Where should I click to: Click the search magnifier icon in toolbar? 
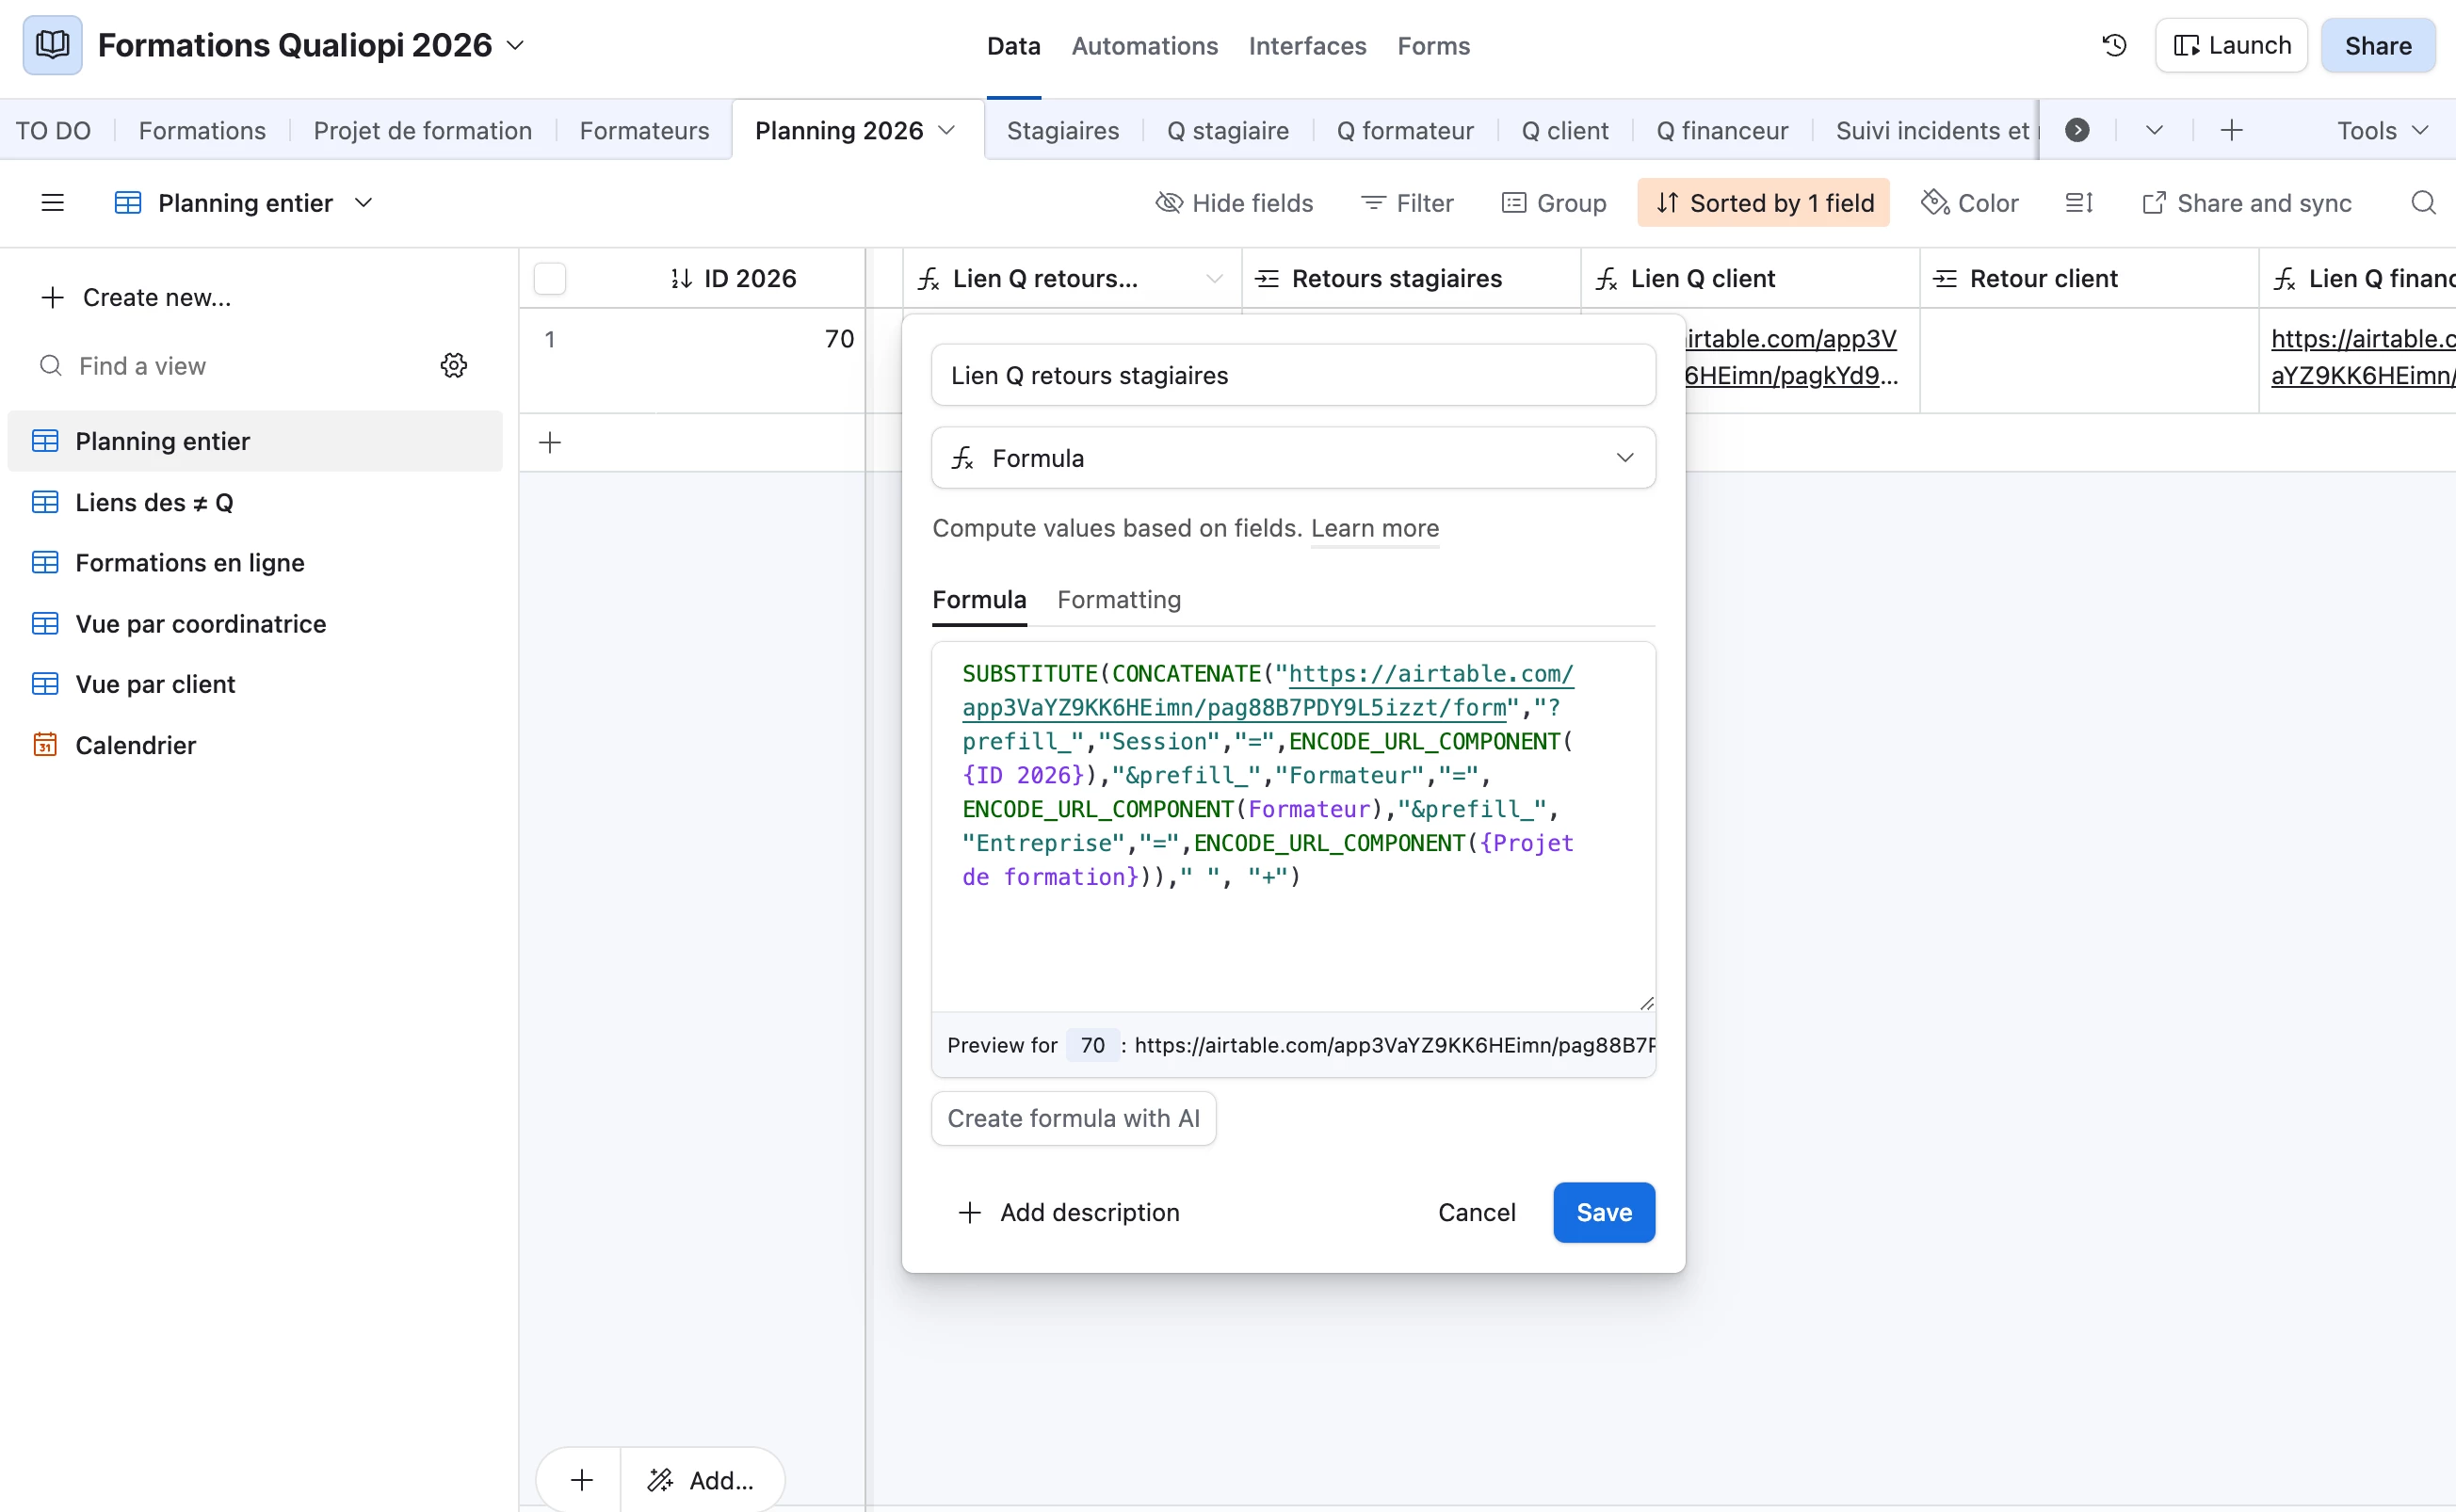2422,203
